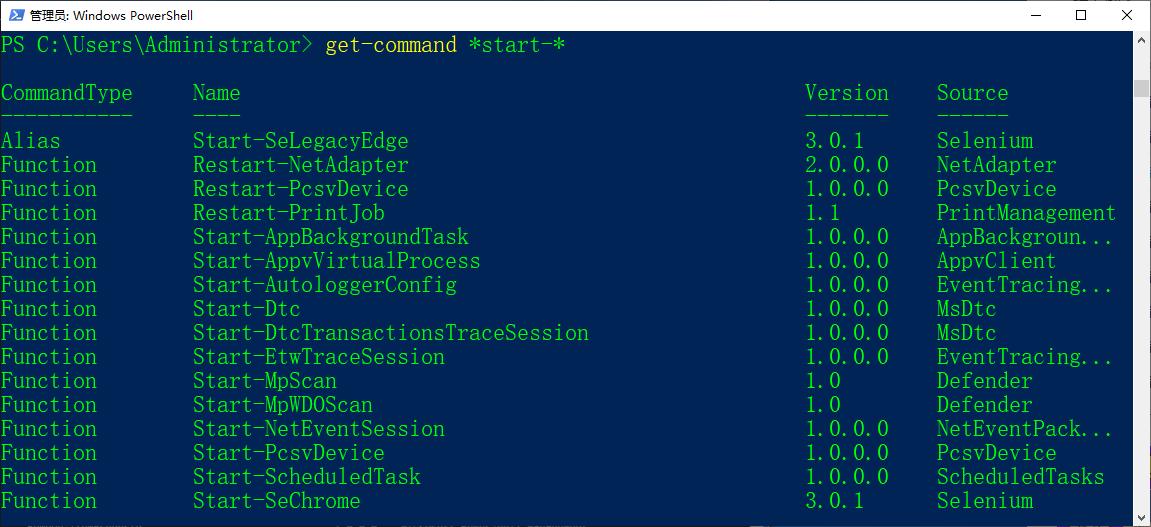Click the "Name" column header
This screenshot has height=527, width=1151.
pos(216,93)
